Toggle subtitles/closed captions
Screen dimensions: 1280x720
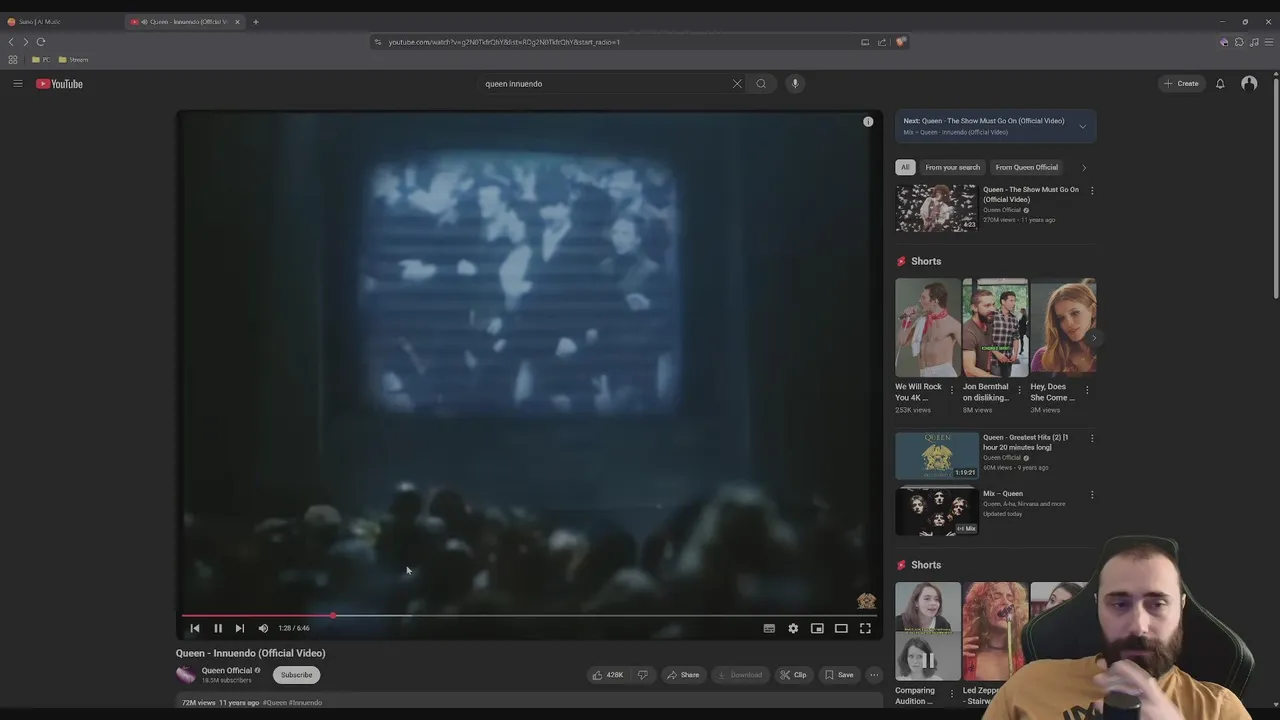click(769, 628)
